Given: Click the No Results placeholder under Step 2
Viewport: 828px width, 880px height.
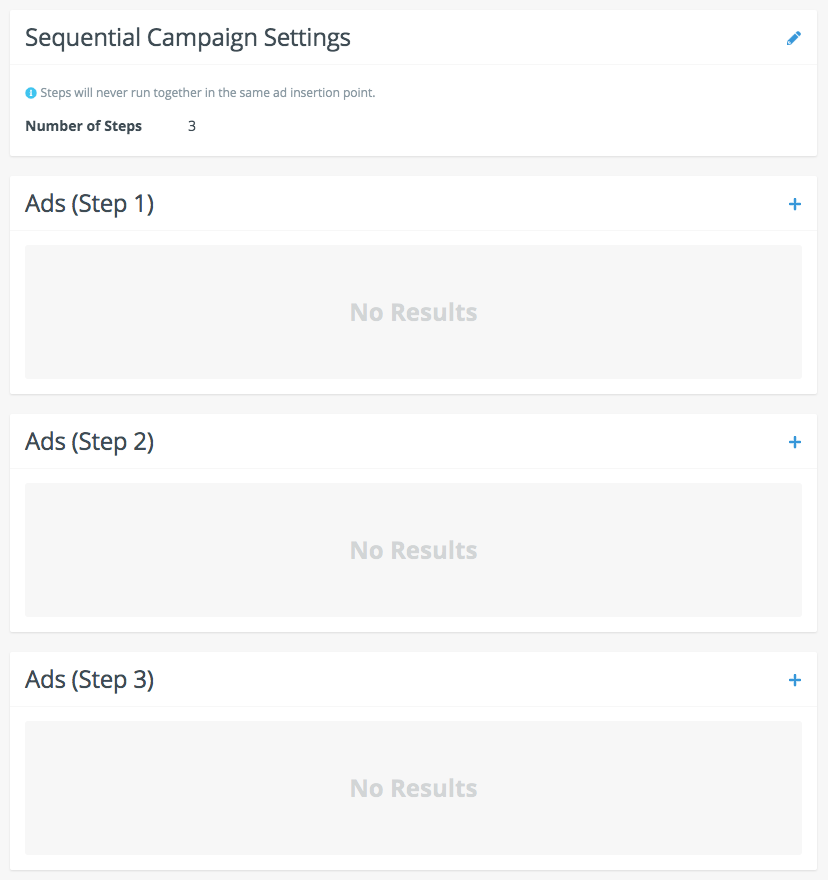Looking at the screenshot, I should point(413,550).
